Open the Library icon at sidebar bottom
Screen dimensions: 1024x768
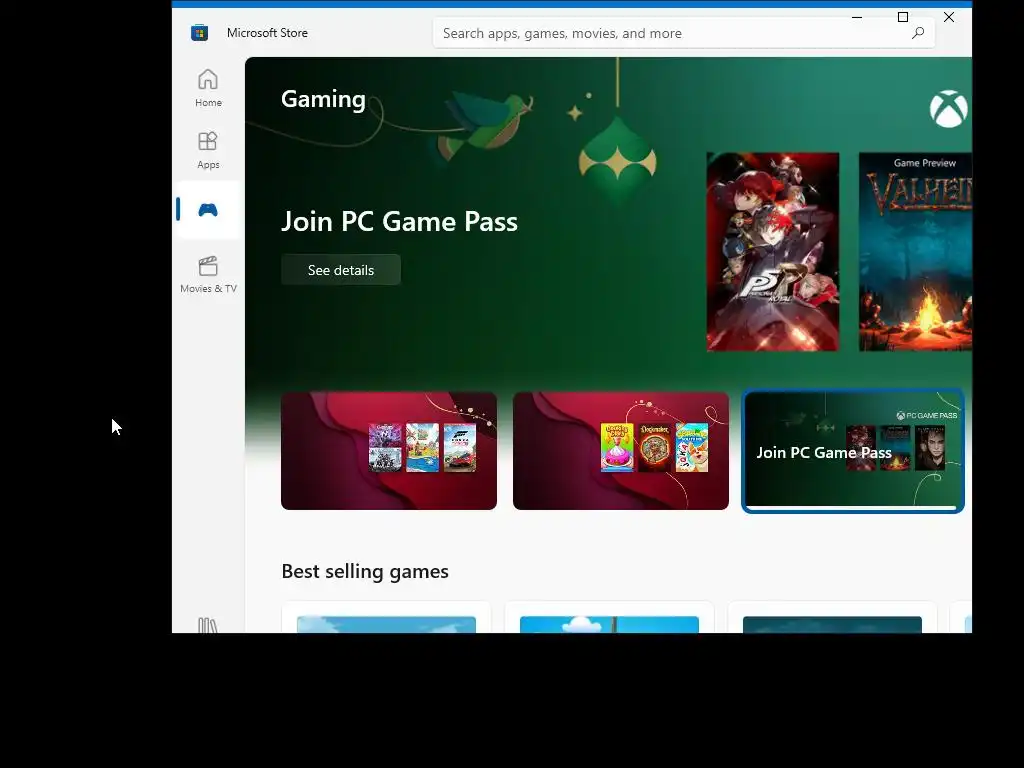(208, 625)
